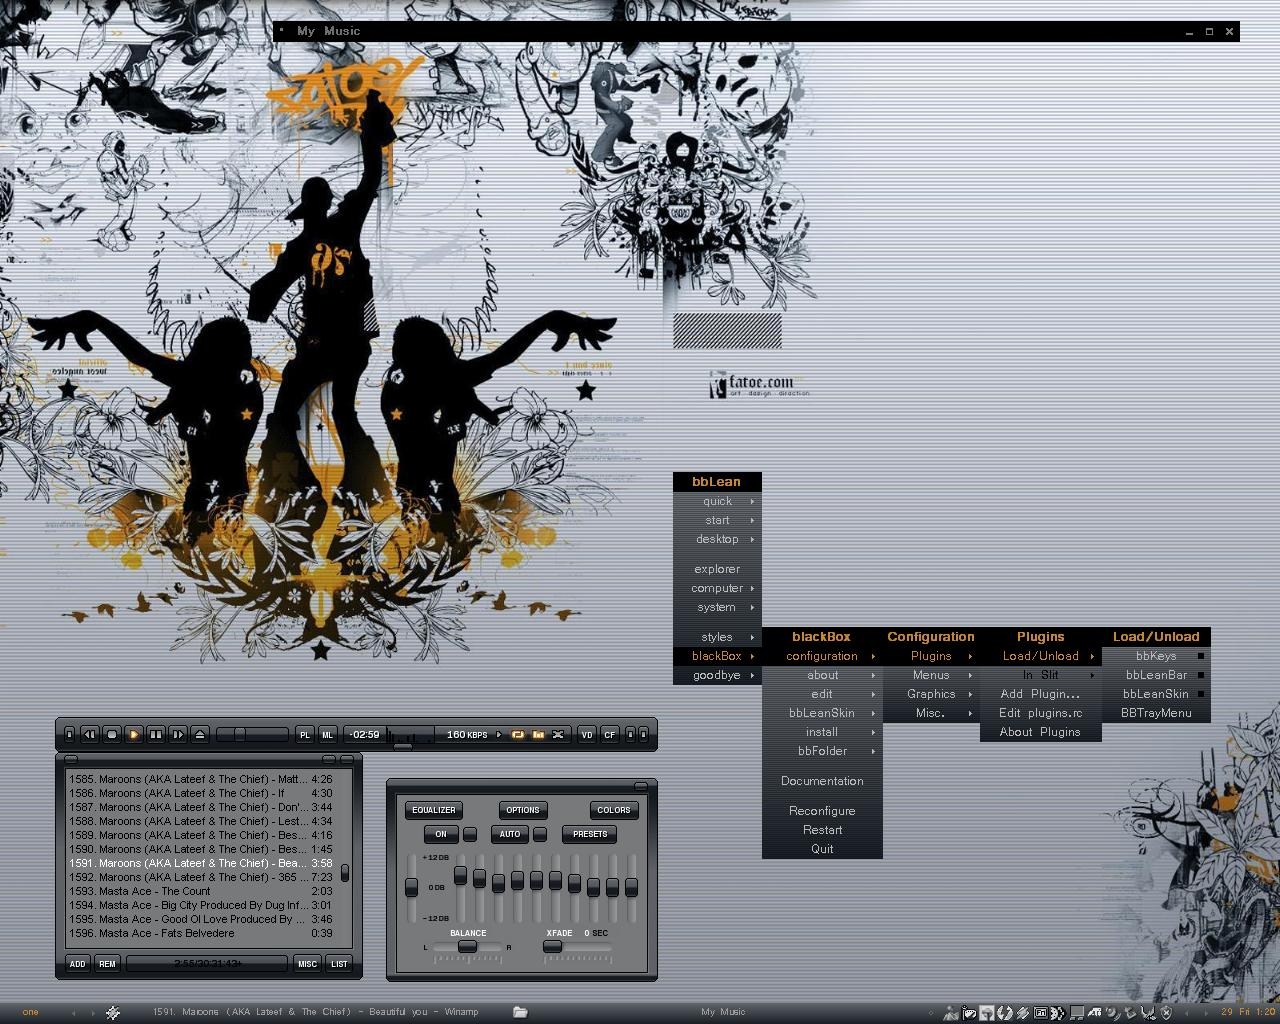Expand the 'goodbye' submenu

[x=717, y=675]
